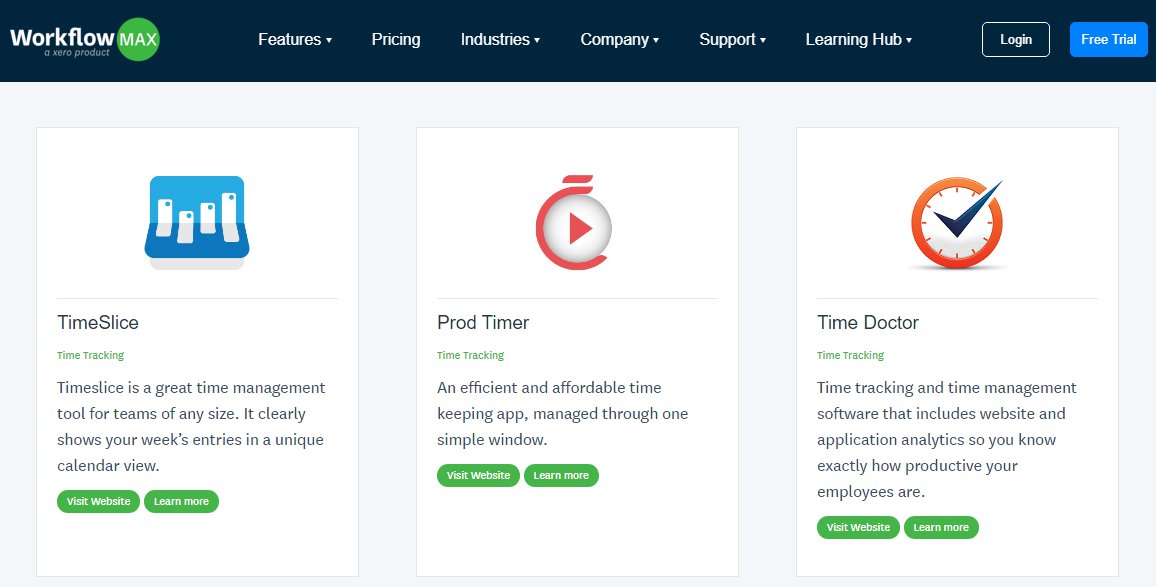Click Time Tracking tag under Prod Timer
The image size is (1156, 587).
(470, 355)
